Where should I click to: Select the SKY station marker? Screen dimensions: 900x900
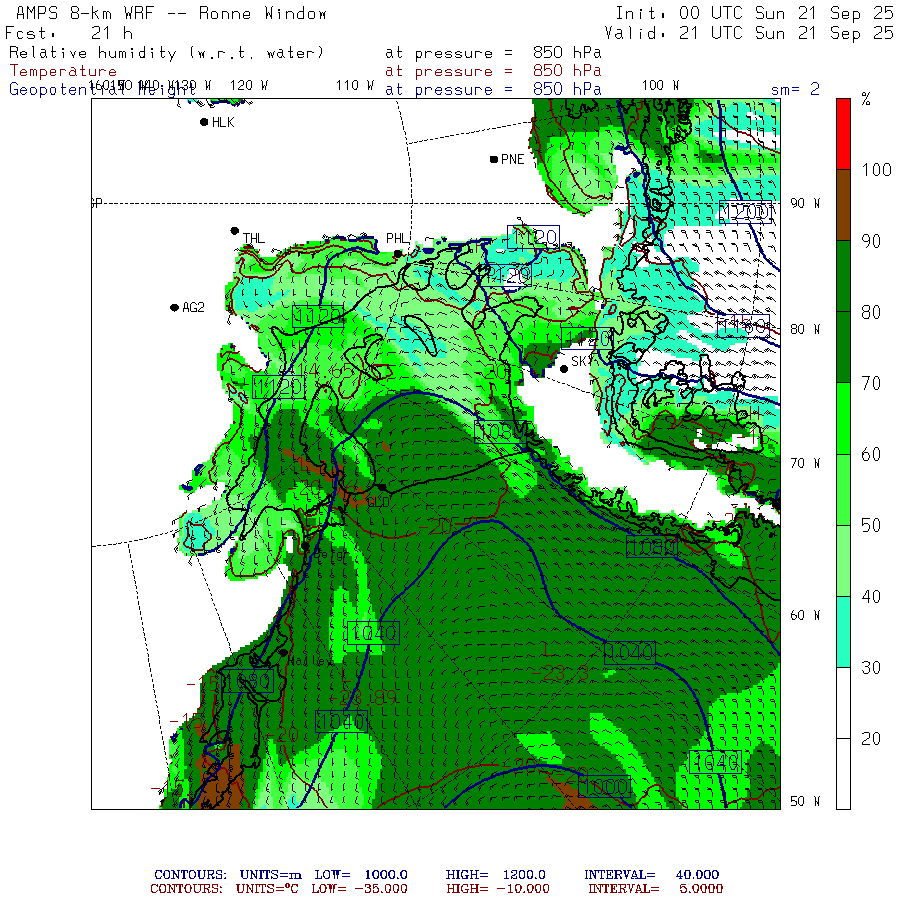[564, 368]
